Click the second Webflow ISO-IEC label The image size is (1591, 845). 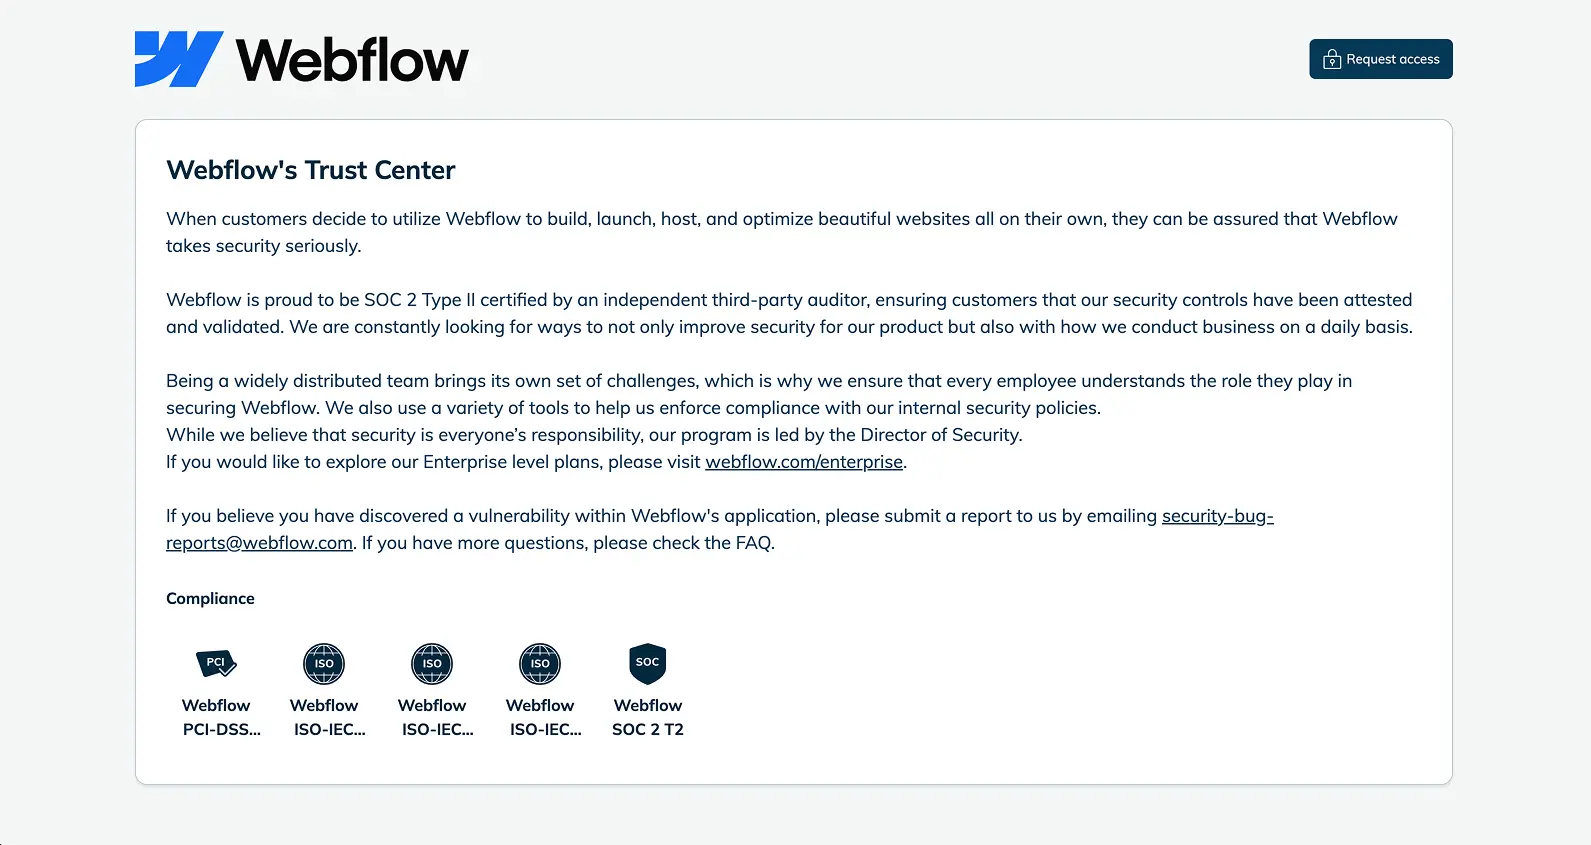pyautogui.click(x=437, y=717)
